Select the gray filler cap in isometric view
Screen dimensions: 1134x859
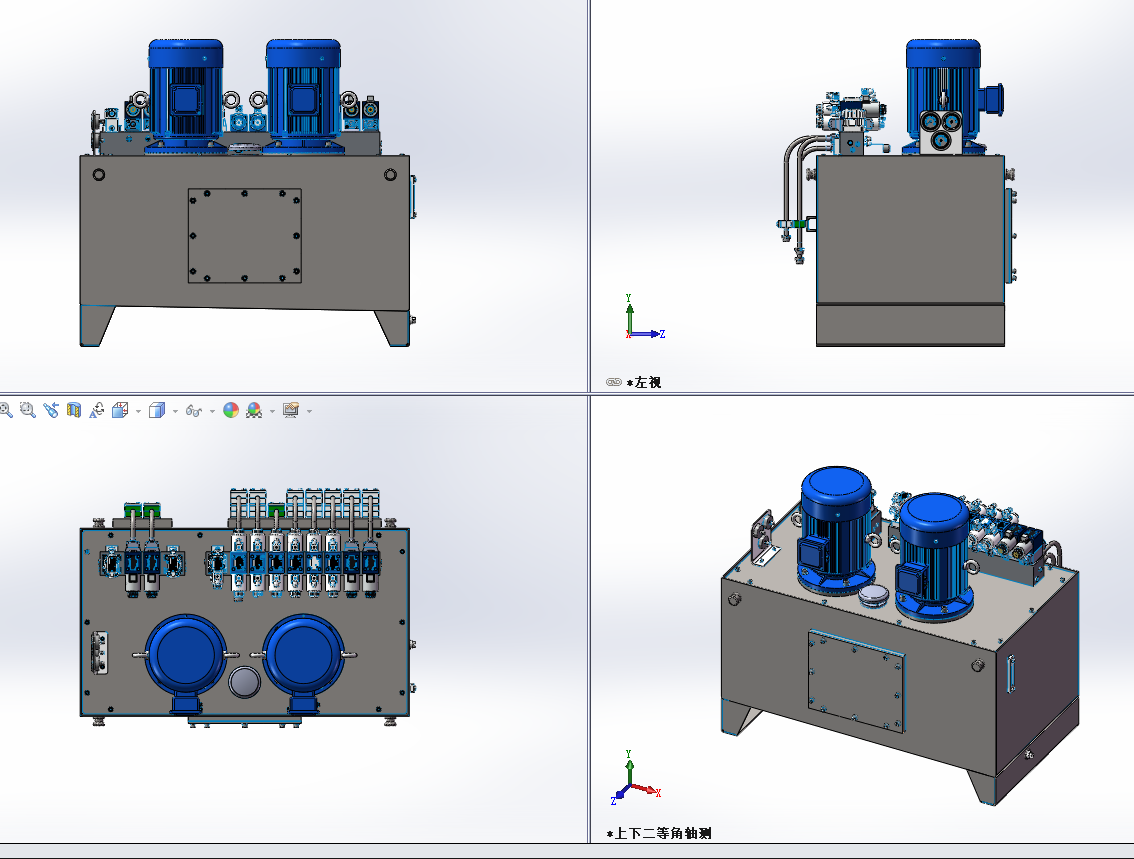[x=873, y=597]
